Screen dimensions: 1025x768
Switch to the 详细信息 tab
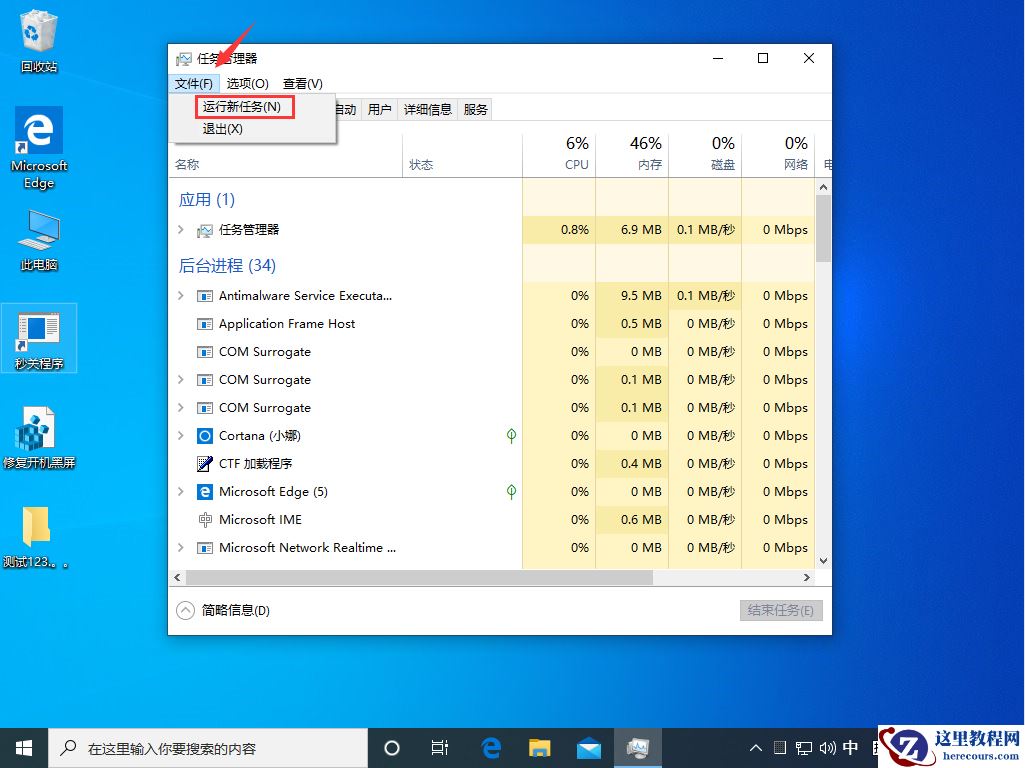tap(428, 110)
